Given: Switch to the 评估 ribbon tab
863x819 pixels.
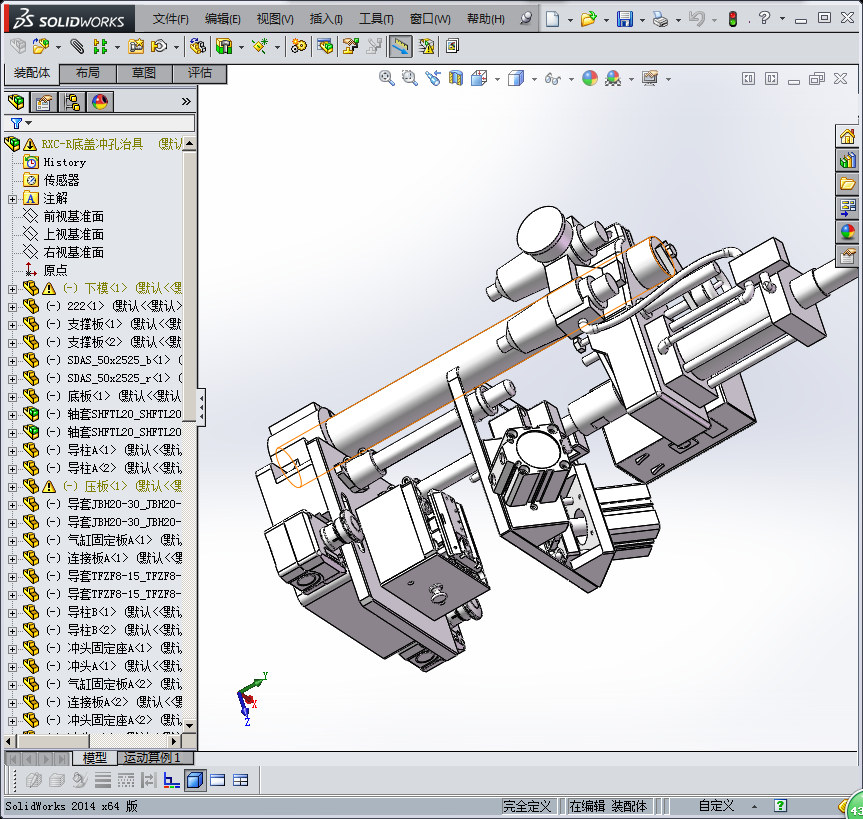Looking at the screenshot, I should [199, 73].
